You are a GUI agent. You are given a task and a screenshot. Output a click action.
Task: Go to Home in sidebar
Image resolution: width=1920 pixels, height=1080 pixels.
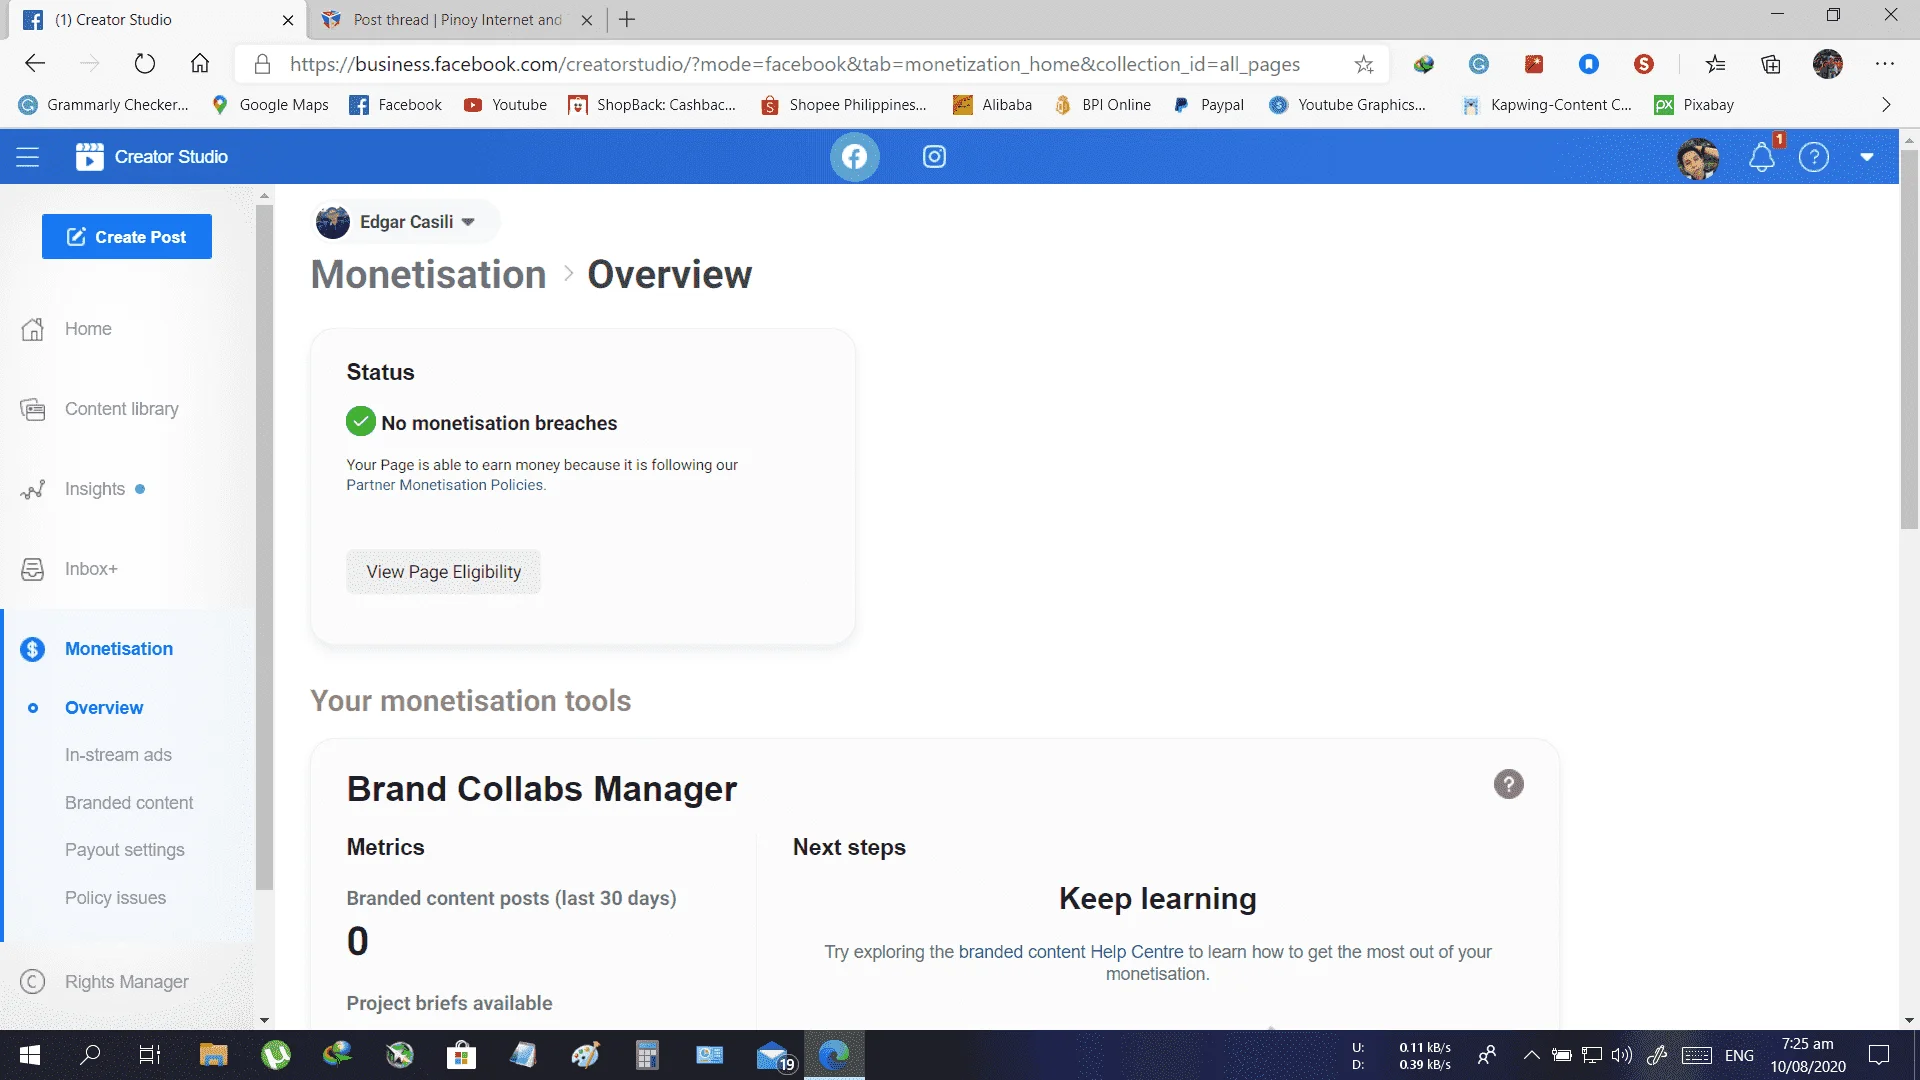click(x=88, y=329)
